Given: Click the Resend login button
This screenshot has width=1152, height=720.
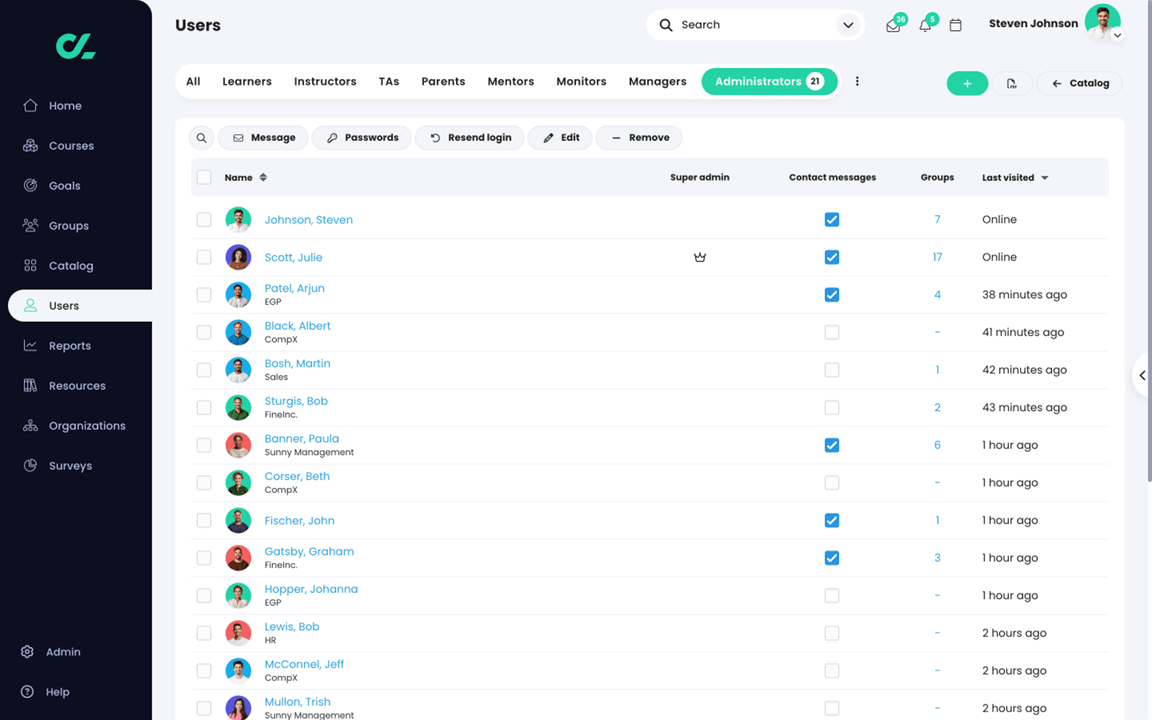Looking at the screenshot, I should tap(469, 138).
